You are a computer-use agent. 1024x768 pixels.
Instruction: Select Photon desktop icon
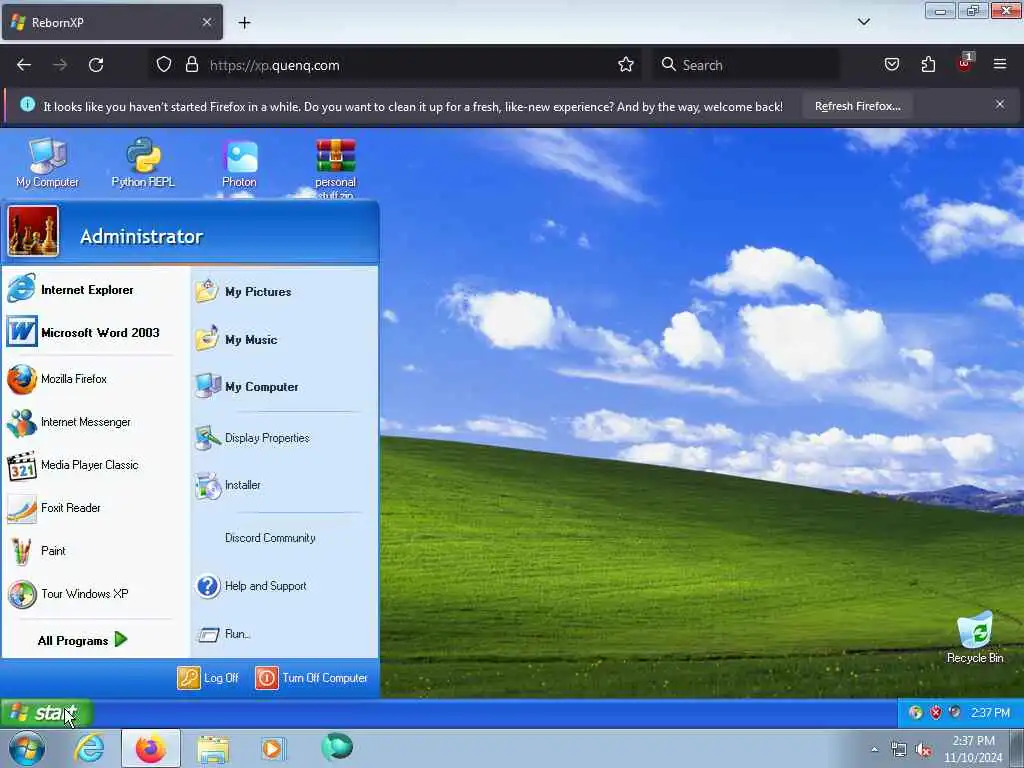(239, 163)
